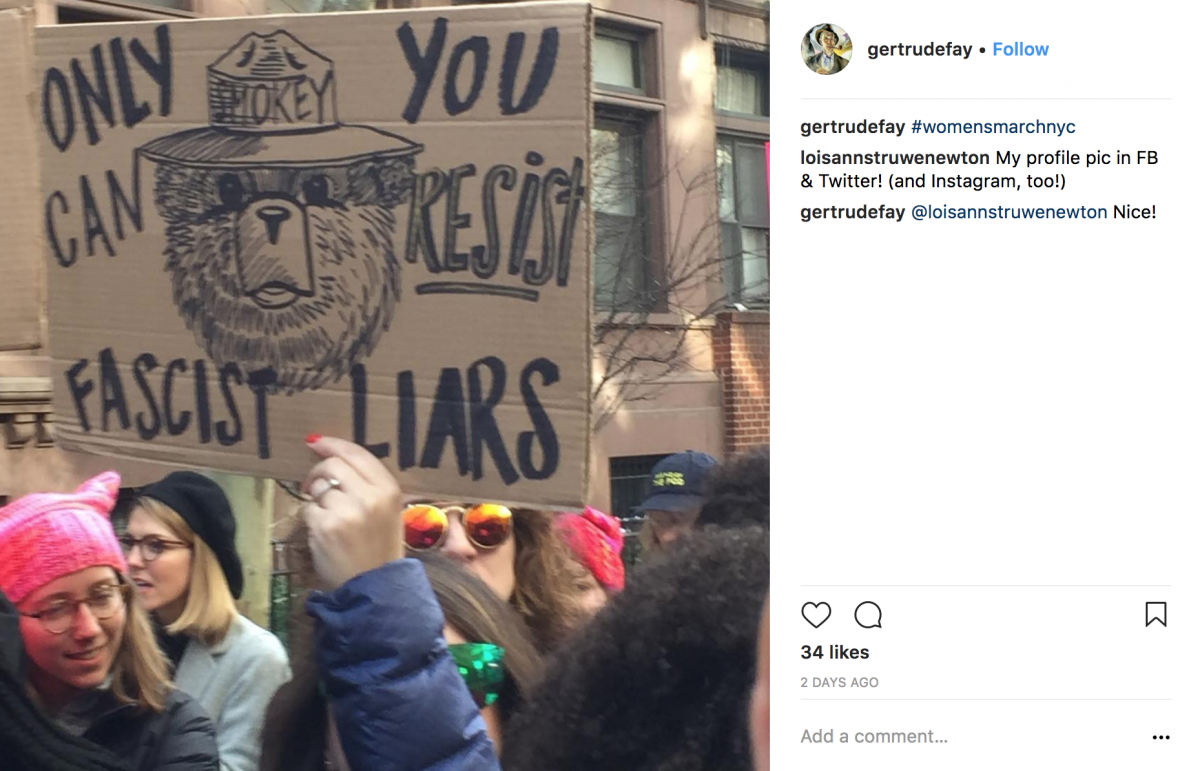Open more options three-dot menu
The width and height of the screenshot is (1200, 771).
(x=1160, y=737)
